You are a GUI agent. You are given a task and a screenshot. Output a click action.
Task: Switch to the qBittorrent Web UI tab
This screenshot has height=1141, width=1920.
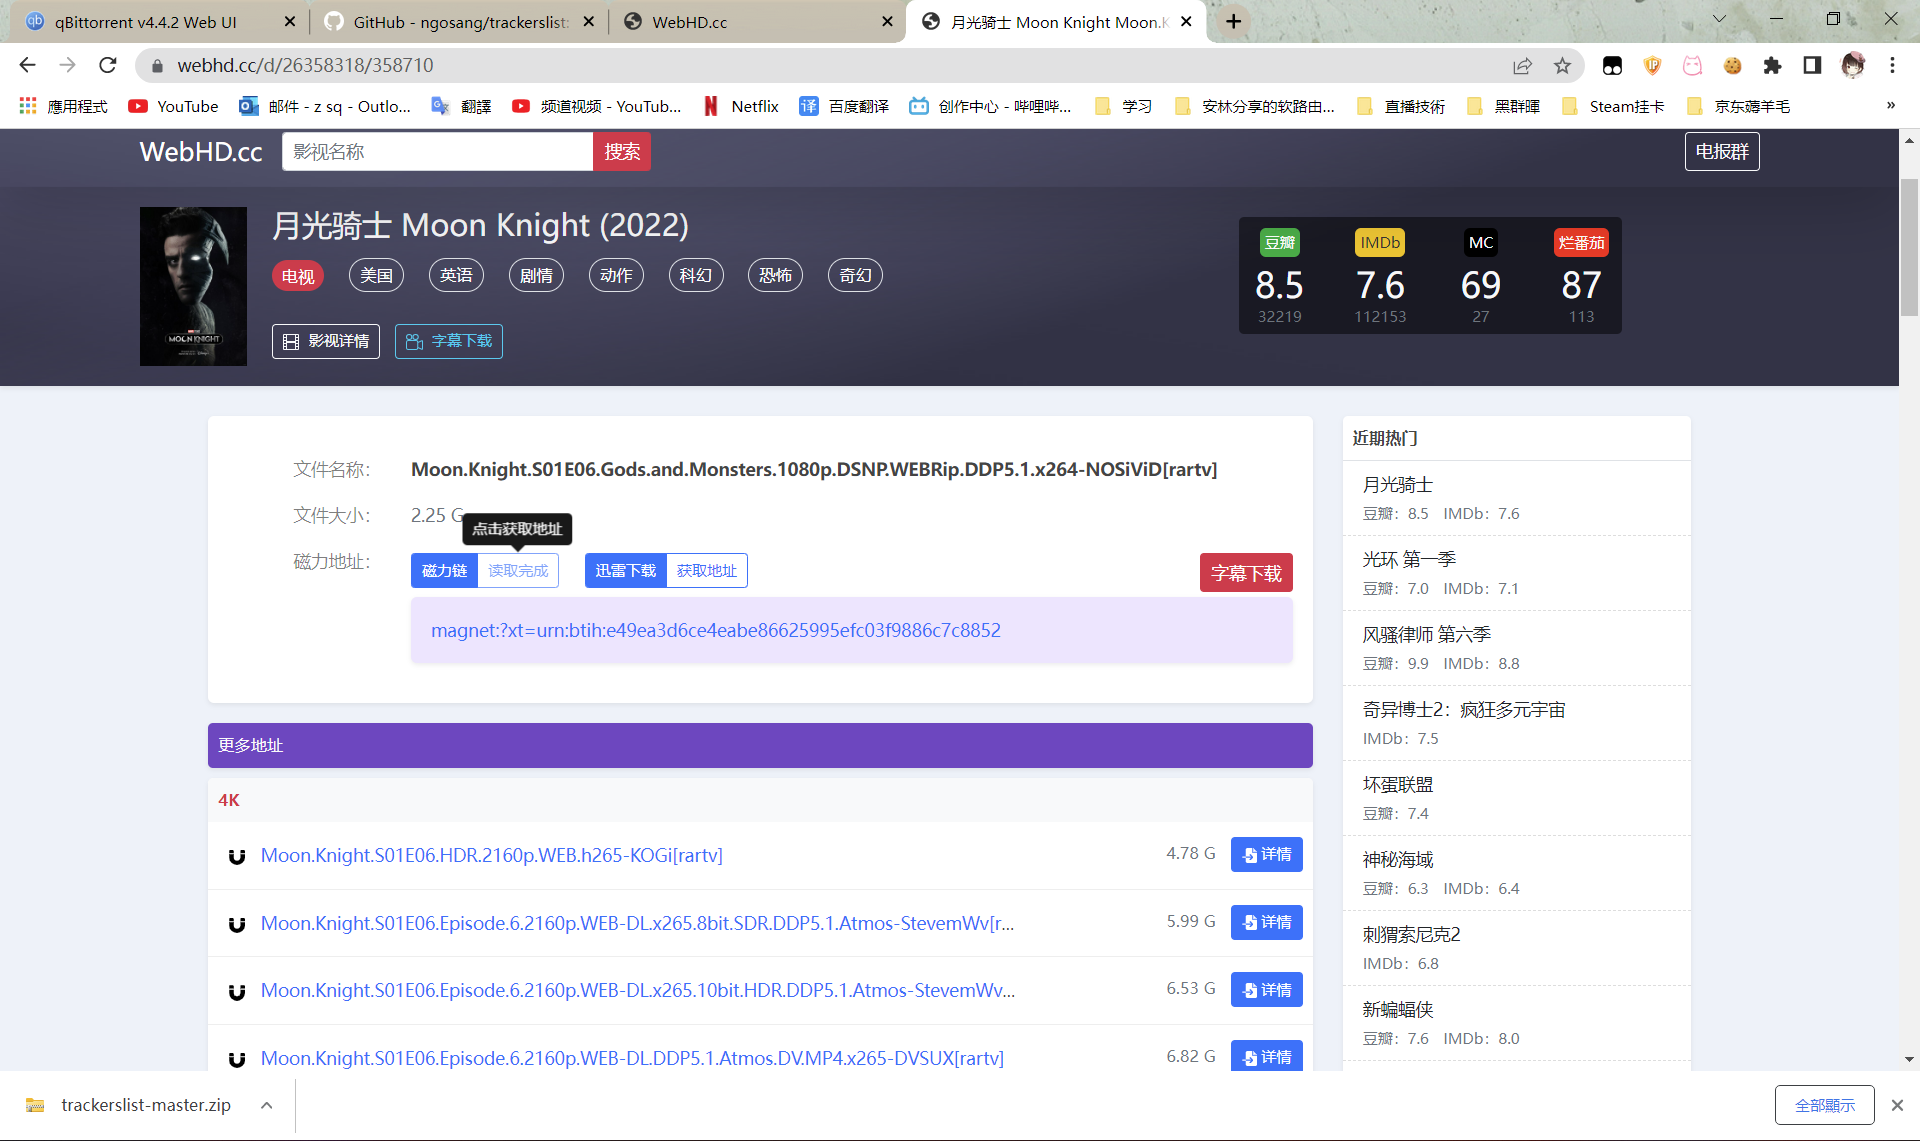click(146, 22)
